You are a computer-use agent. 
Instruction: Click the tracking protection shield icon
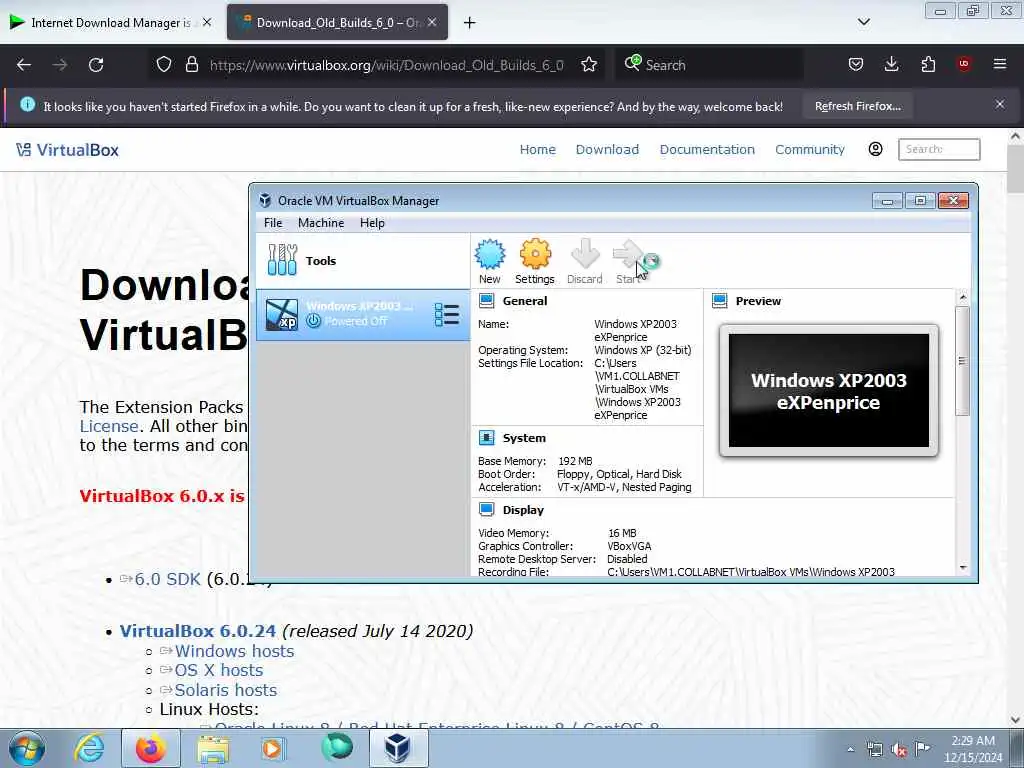164,64
